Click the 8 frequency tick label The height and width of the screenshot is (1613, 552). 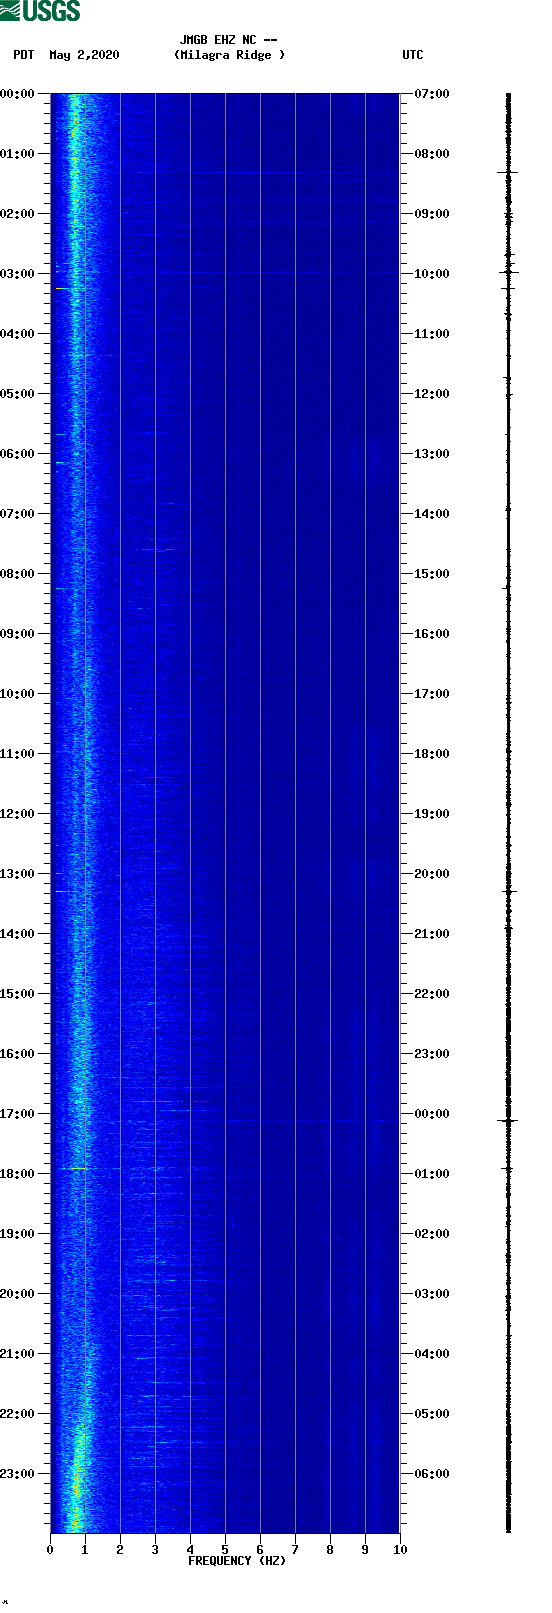tap(330, 1550)
